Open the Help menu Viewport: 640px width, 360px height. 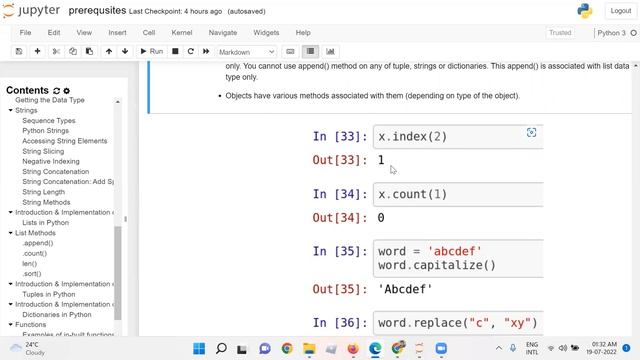(x=303, y=33)
